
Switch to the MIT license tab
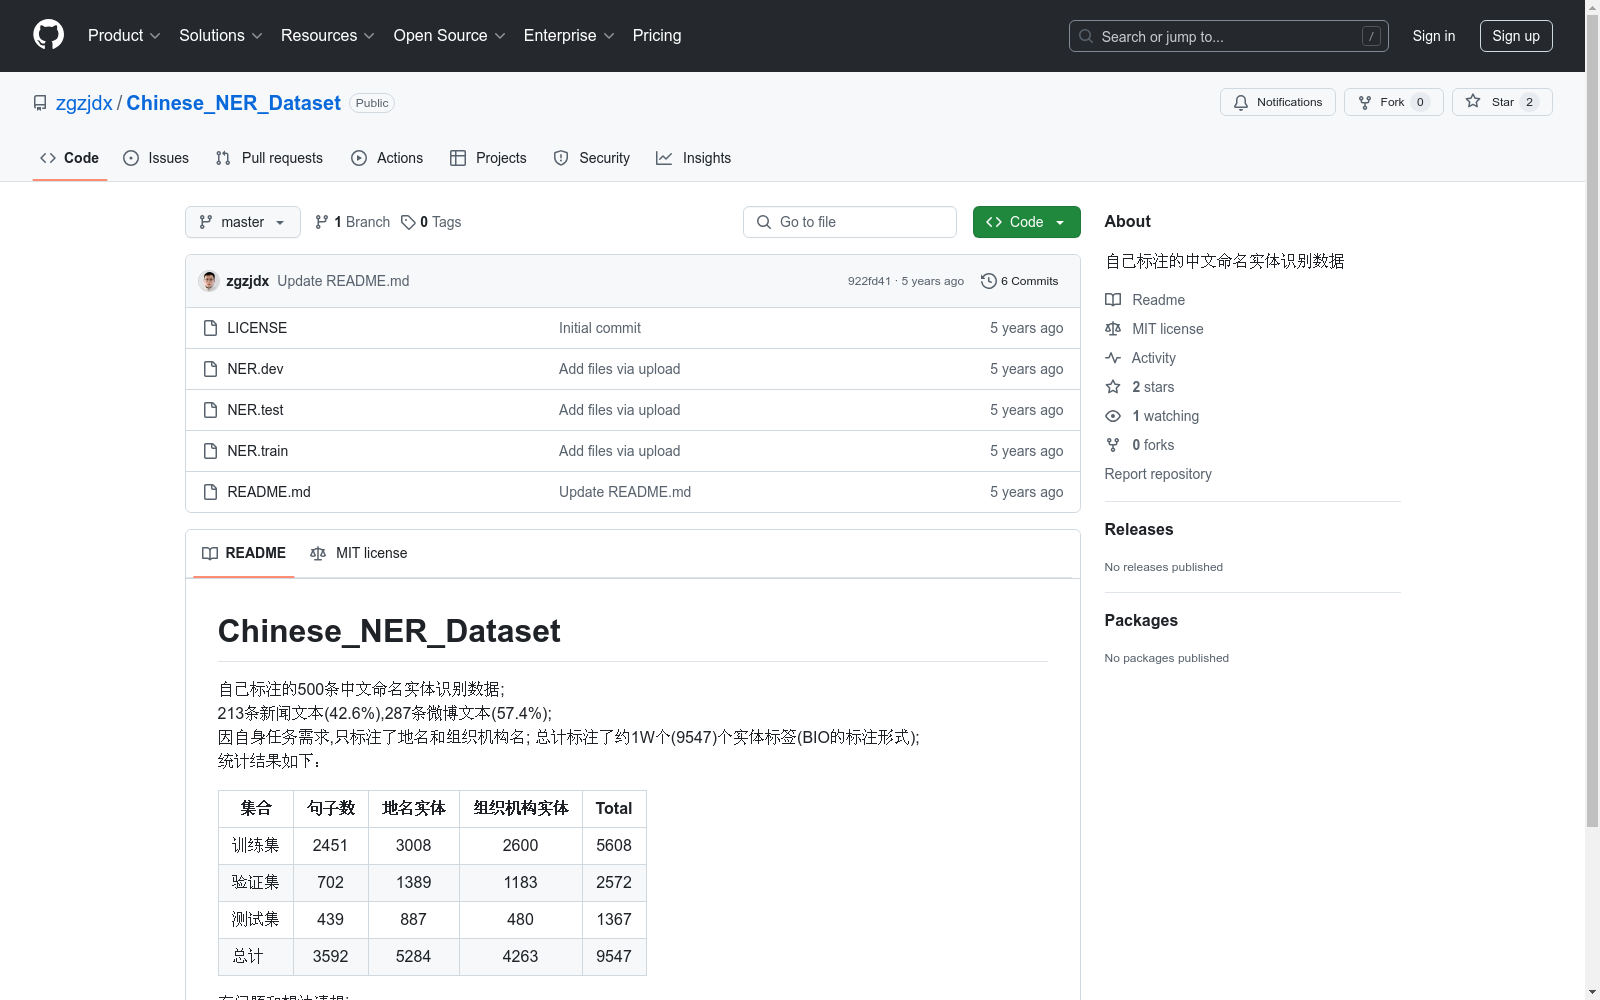click(x=359, y=553)
